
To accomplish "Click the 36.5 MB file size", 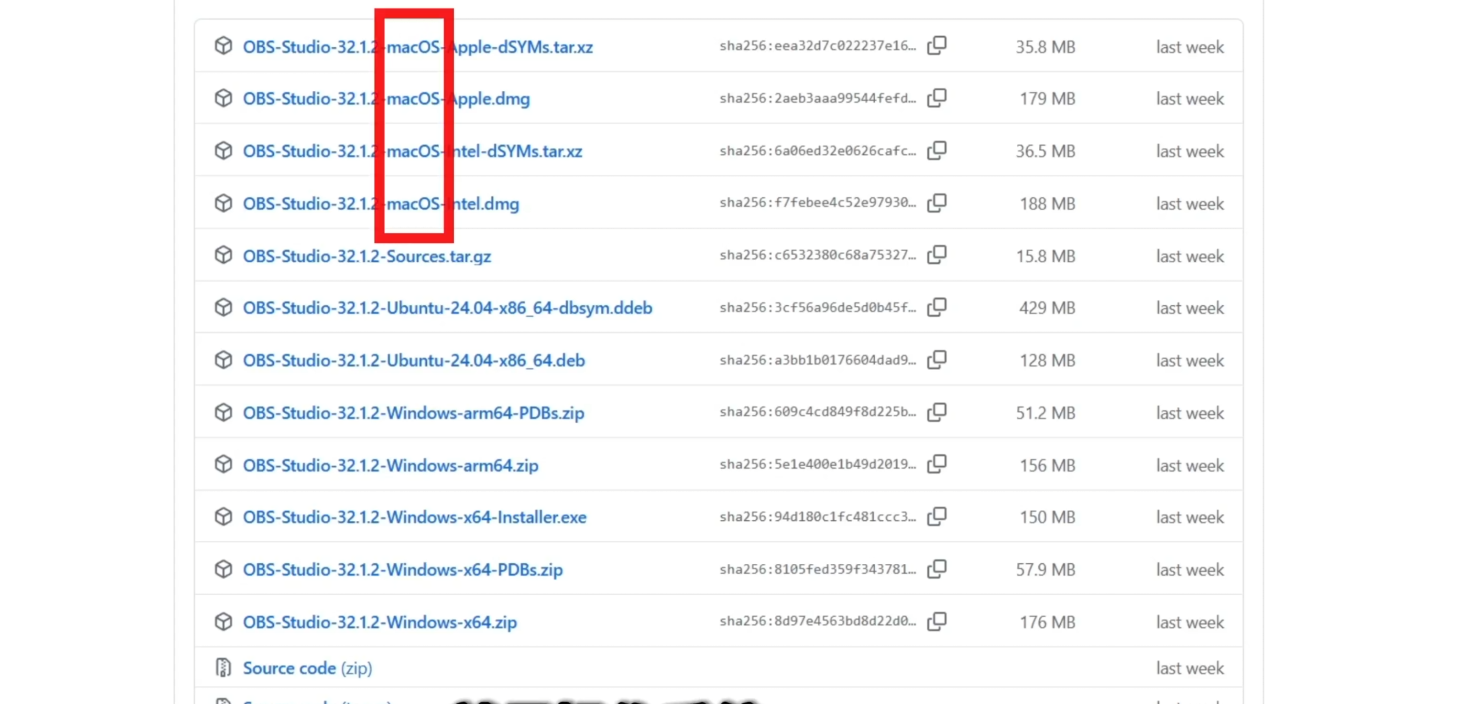I will click(1046, 152).
